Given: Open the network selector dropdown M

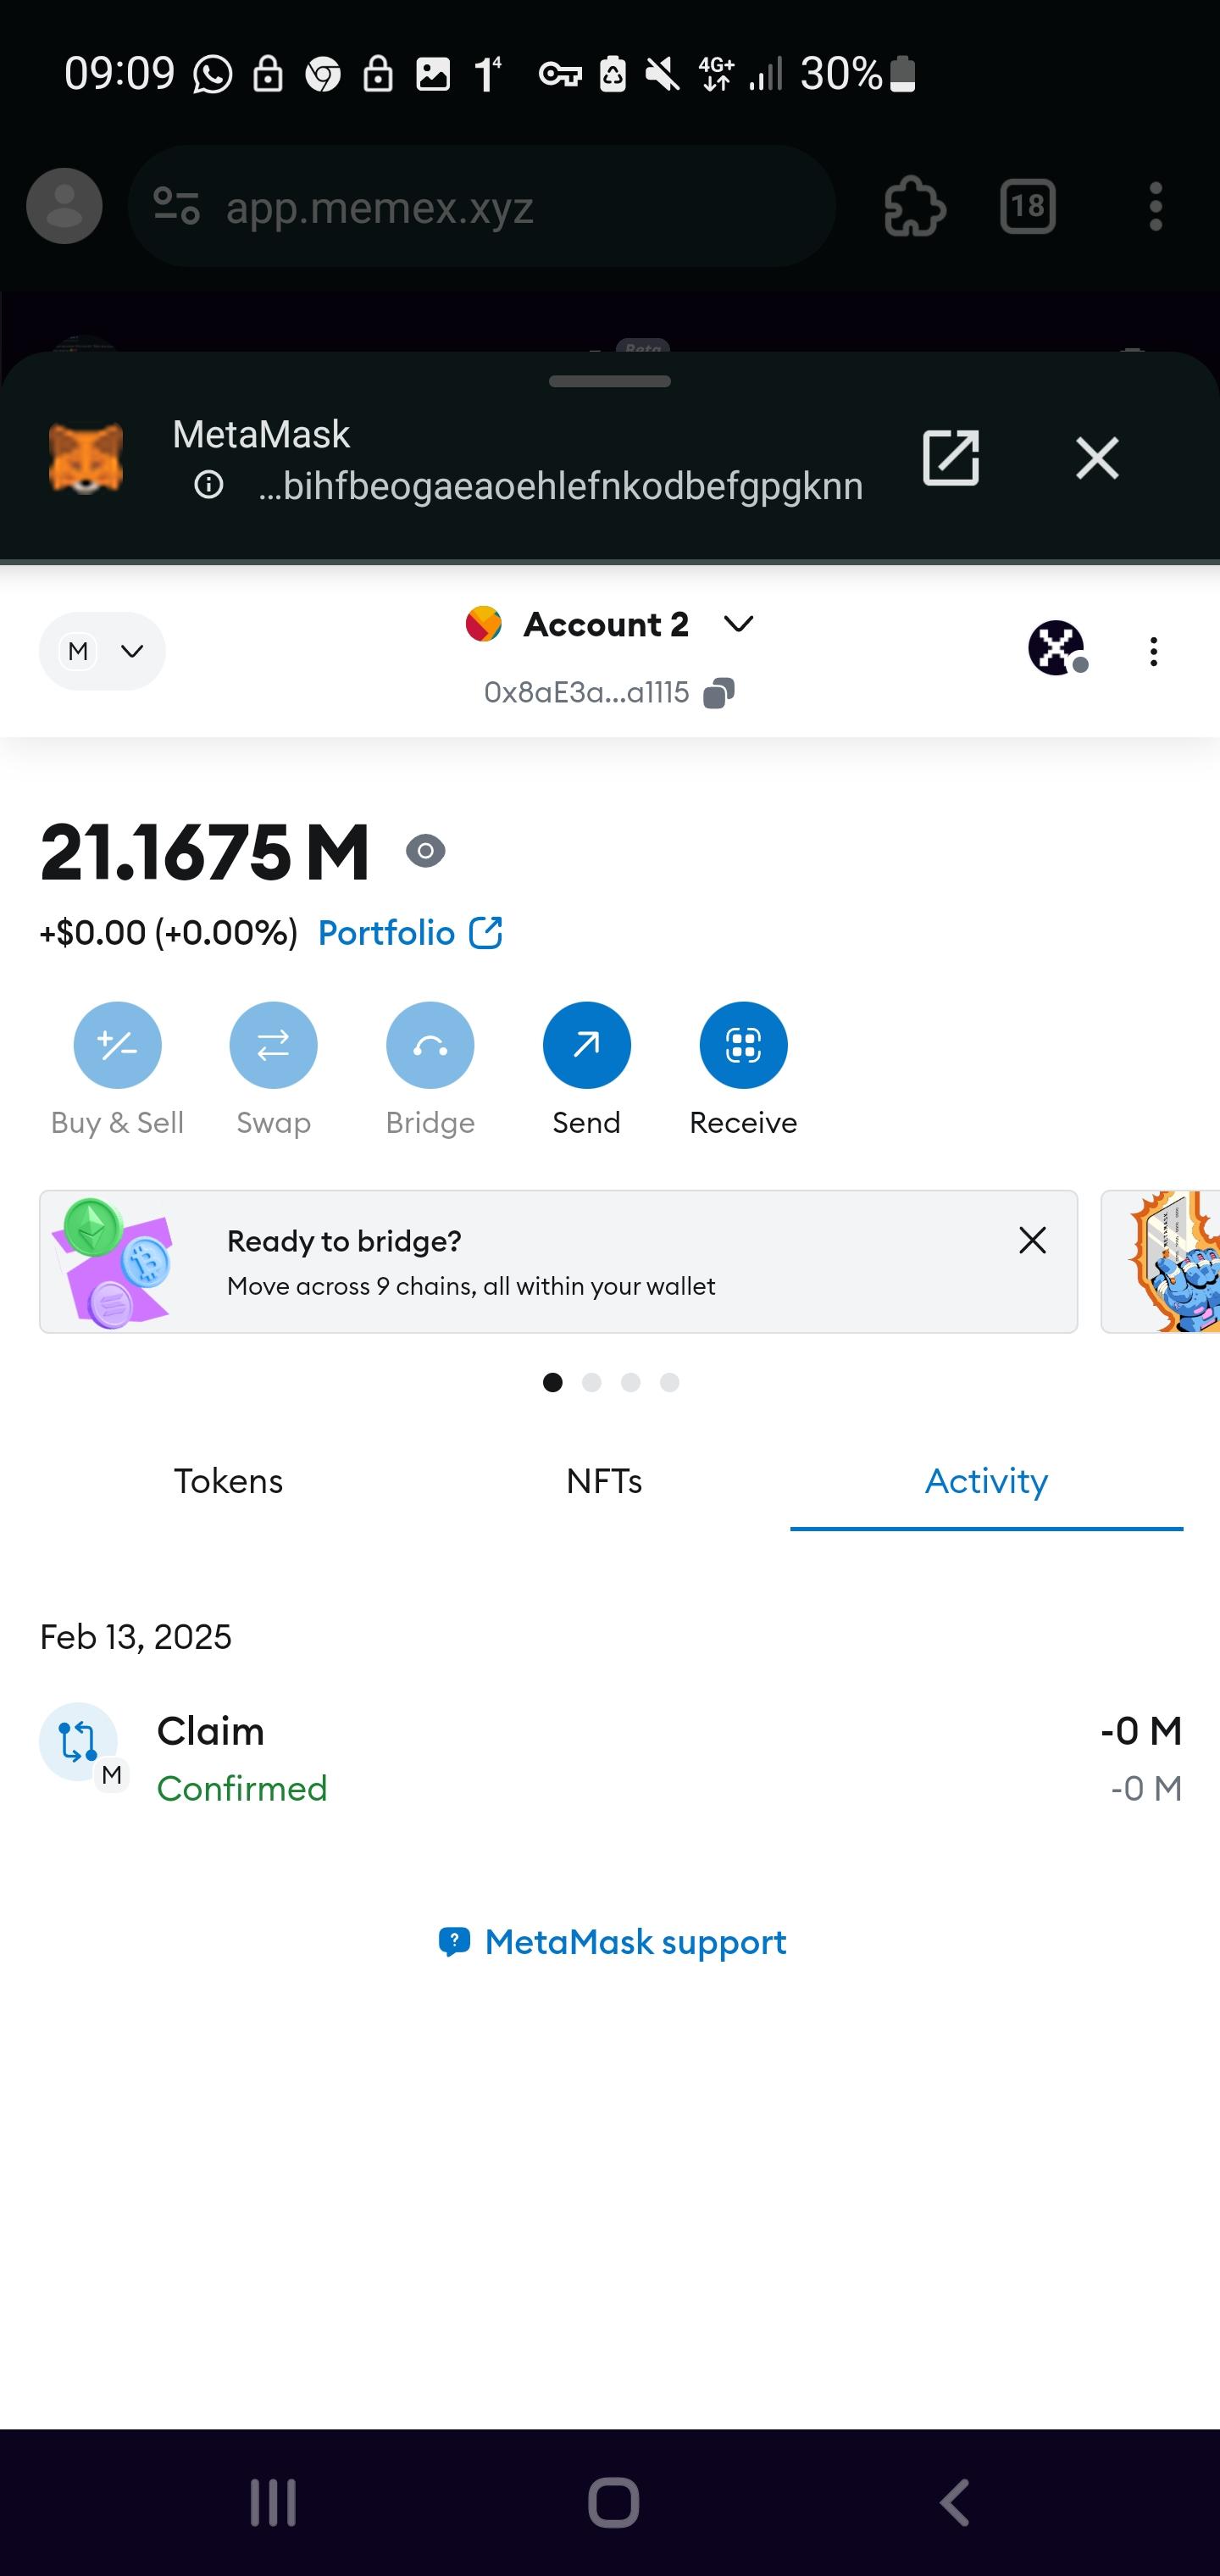Looking at the screenshot, I should (102, 651).
